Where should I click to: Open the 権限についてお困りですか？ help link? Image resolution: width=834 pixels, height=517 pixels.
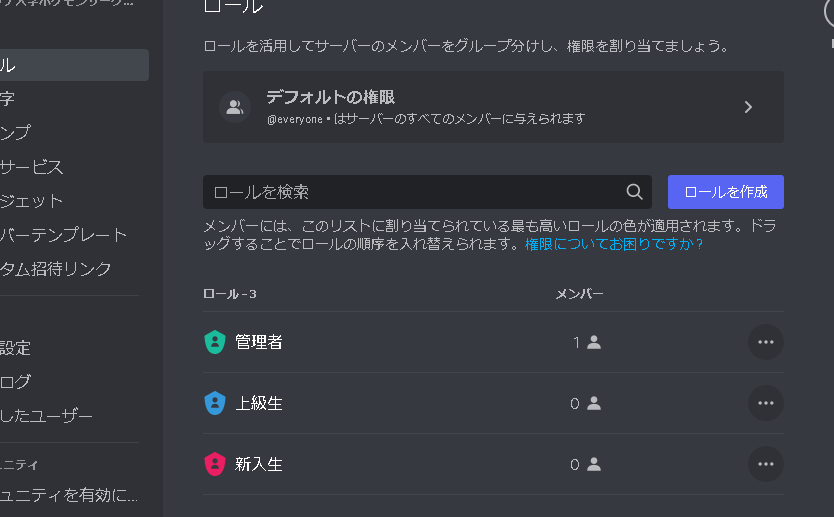coord(614,243)
